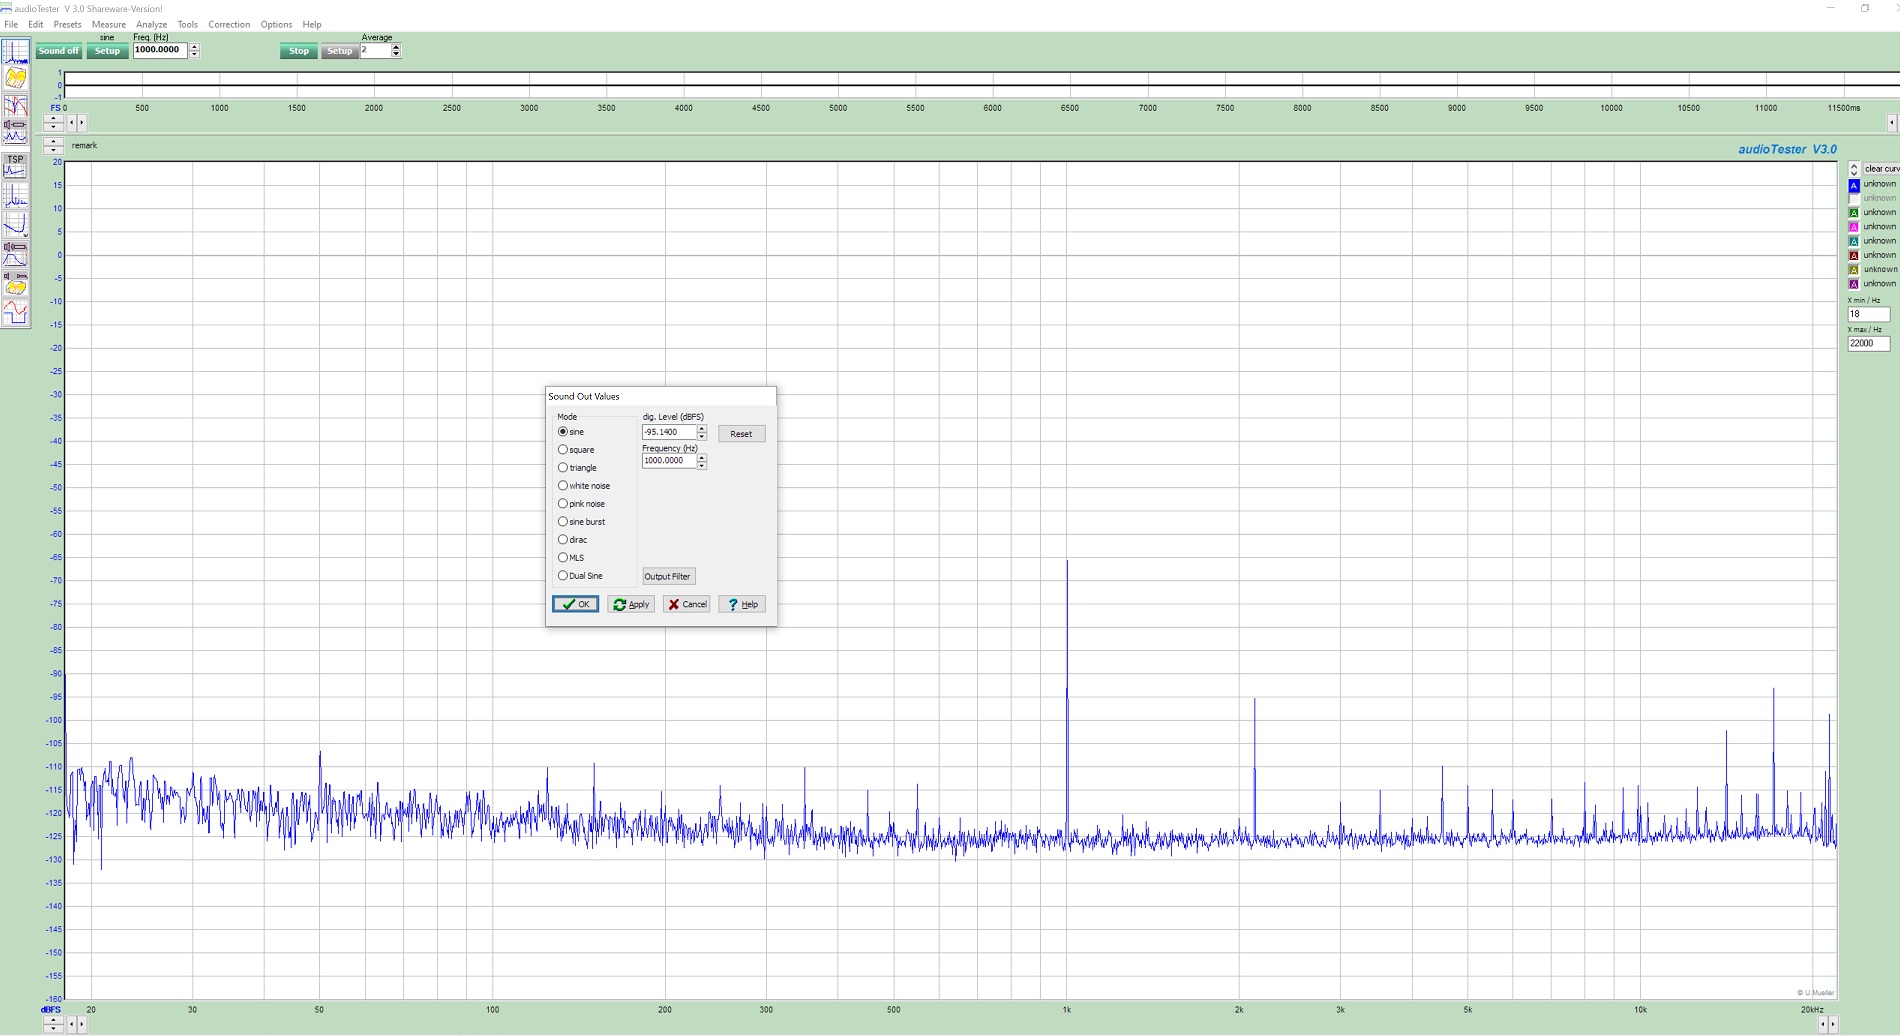Viewport: 1900px width, 1036px height.
Task: Open the Presets menu
Action: [x=67, y=24]
